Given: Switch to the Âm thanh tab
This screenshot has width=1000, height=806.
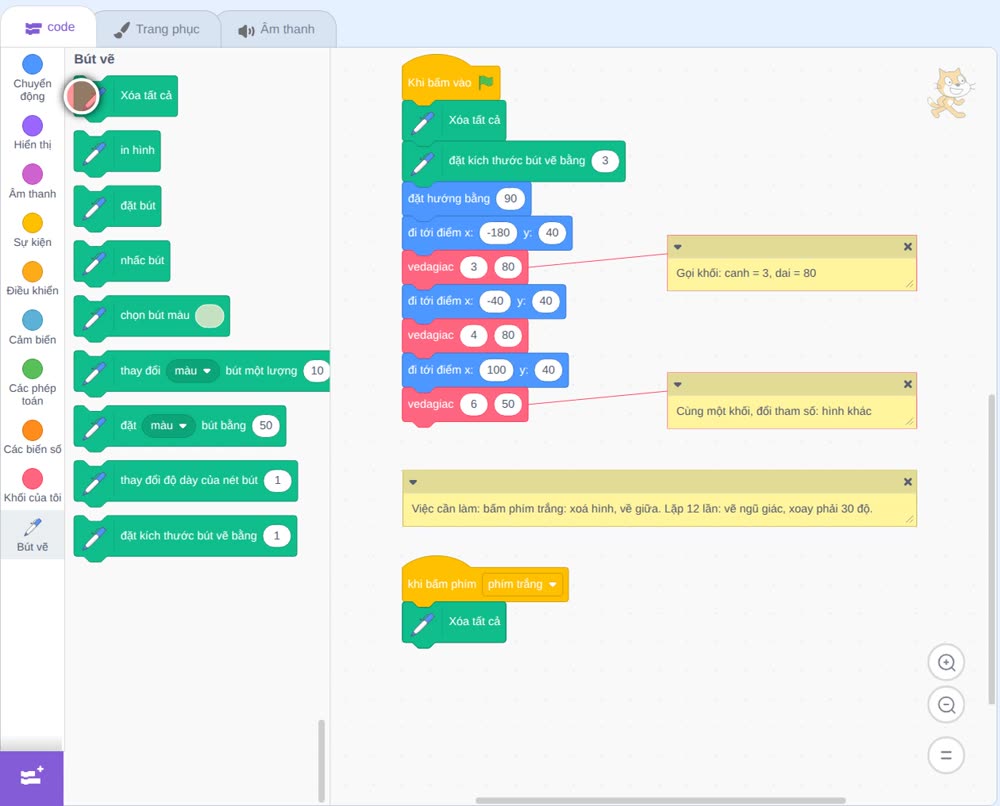Looking at the screenshot, I should (277, 29).
